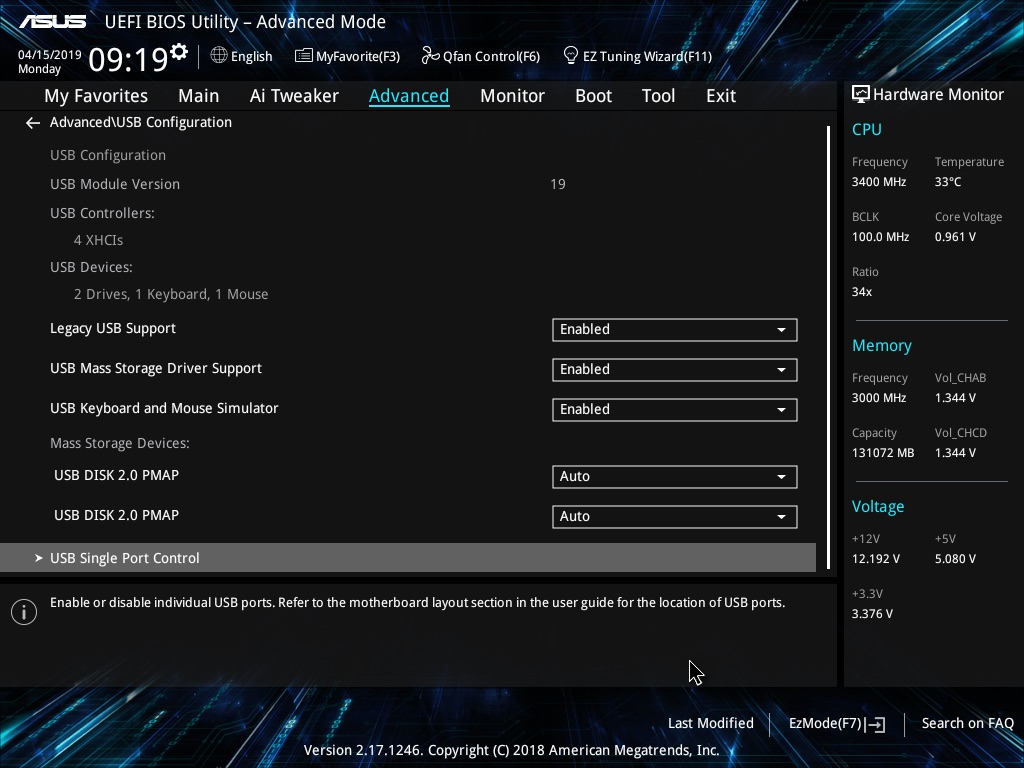Click +12V voltage value 12.192 V
1024x768 pixels.
876,559
